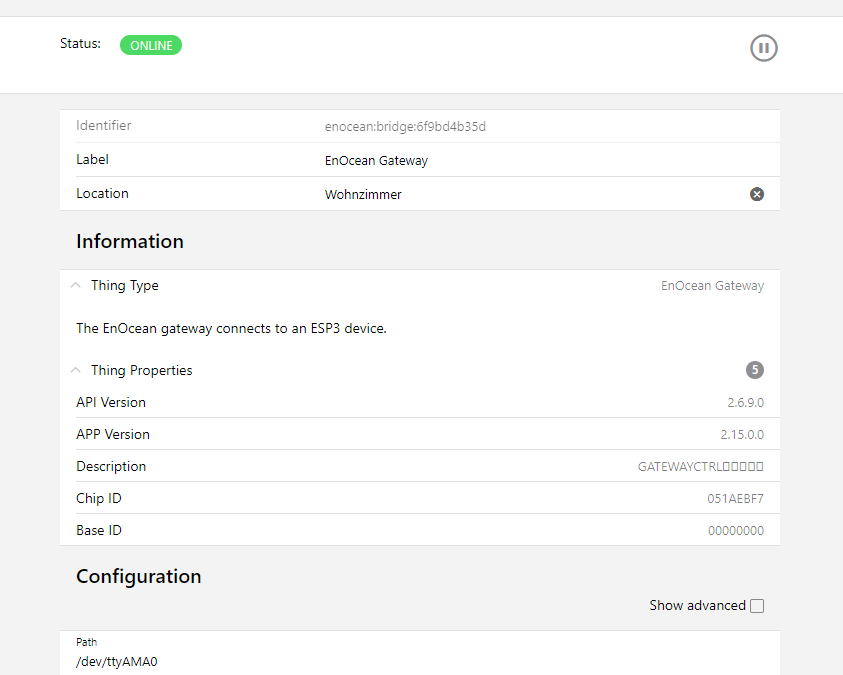
Task: Click the Thing Properties count badge
Action: [x=755, y=370]
